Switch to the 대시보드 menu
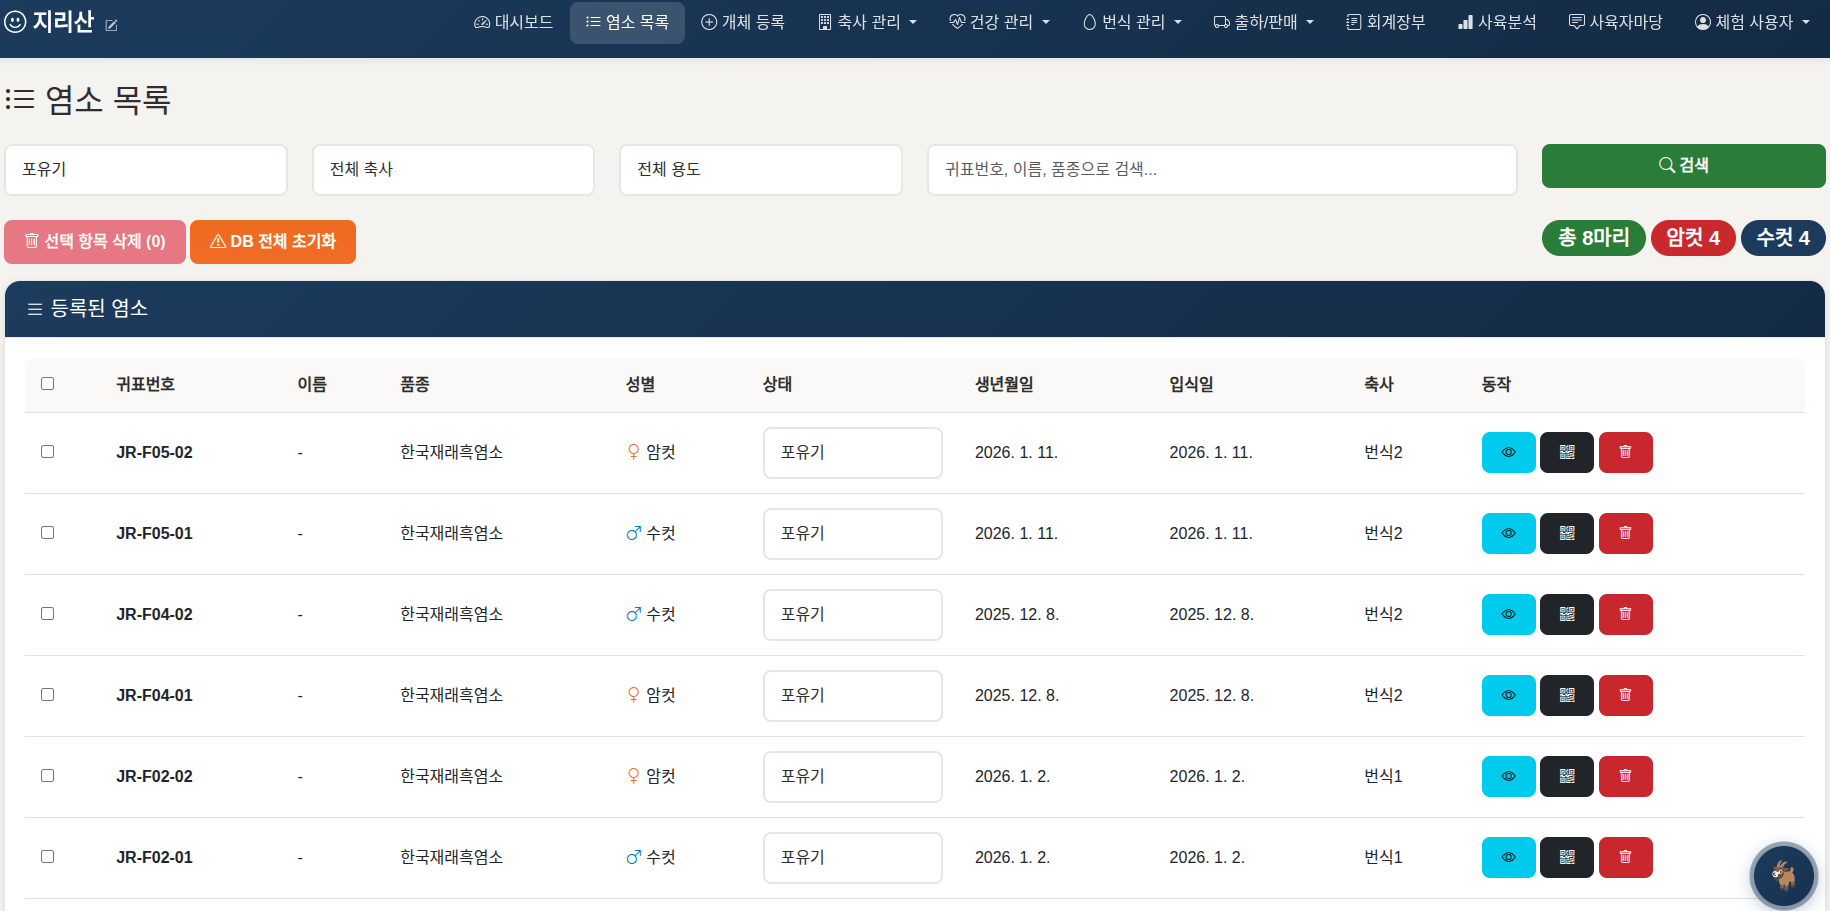 [513, 21]
